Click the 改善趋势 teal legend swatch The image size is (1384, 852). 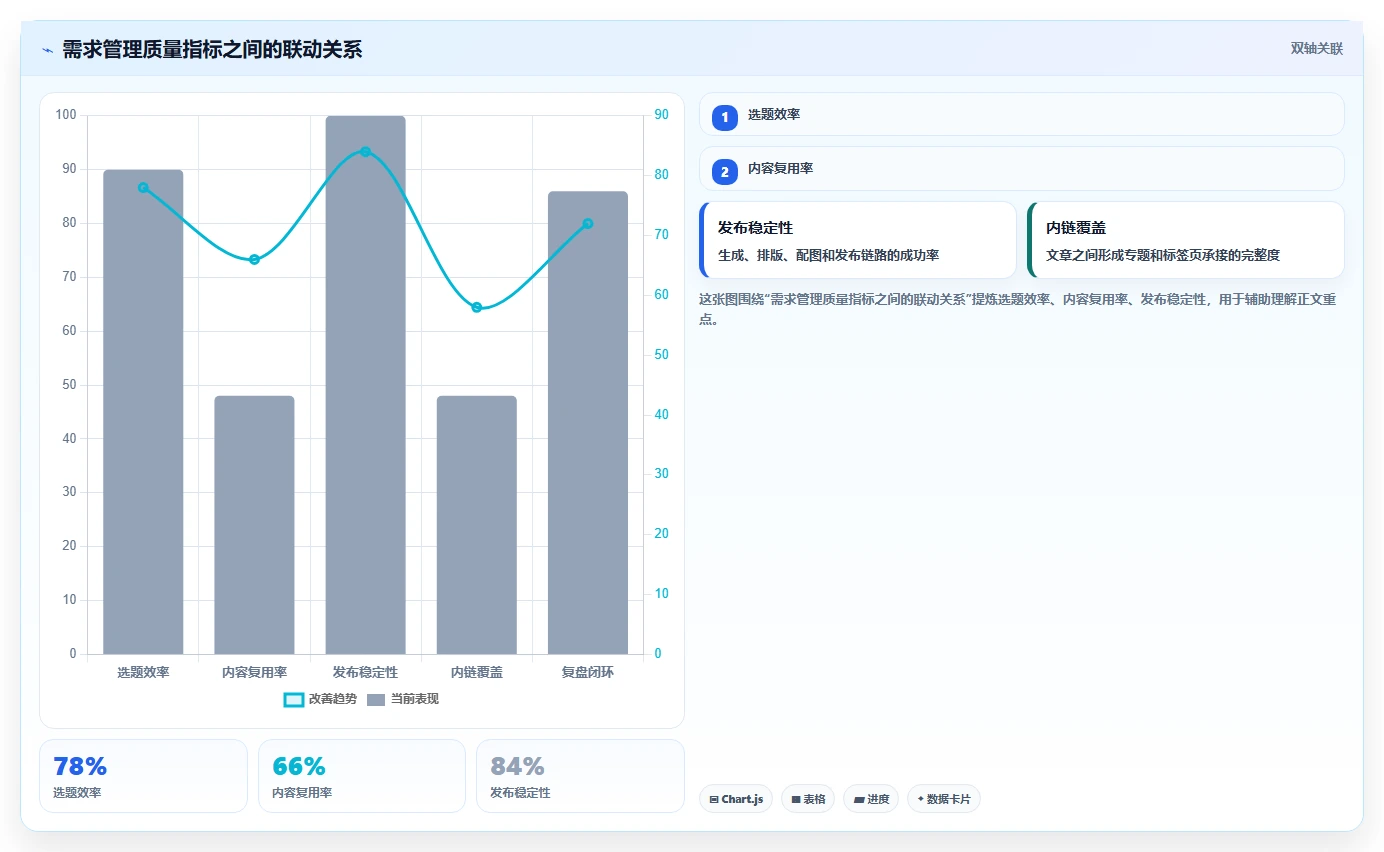point(294,700)
